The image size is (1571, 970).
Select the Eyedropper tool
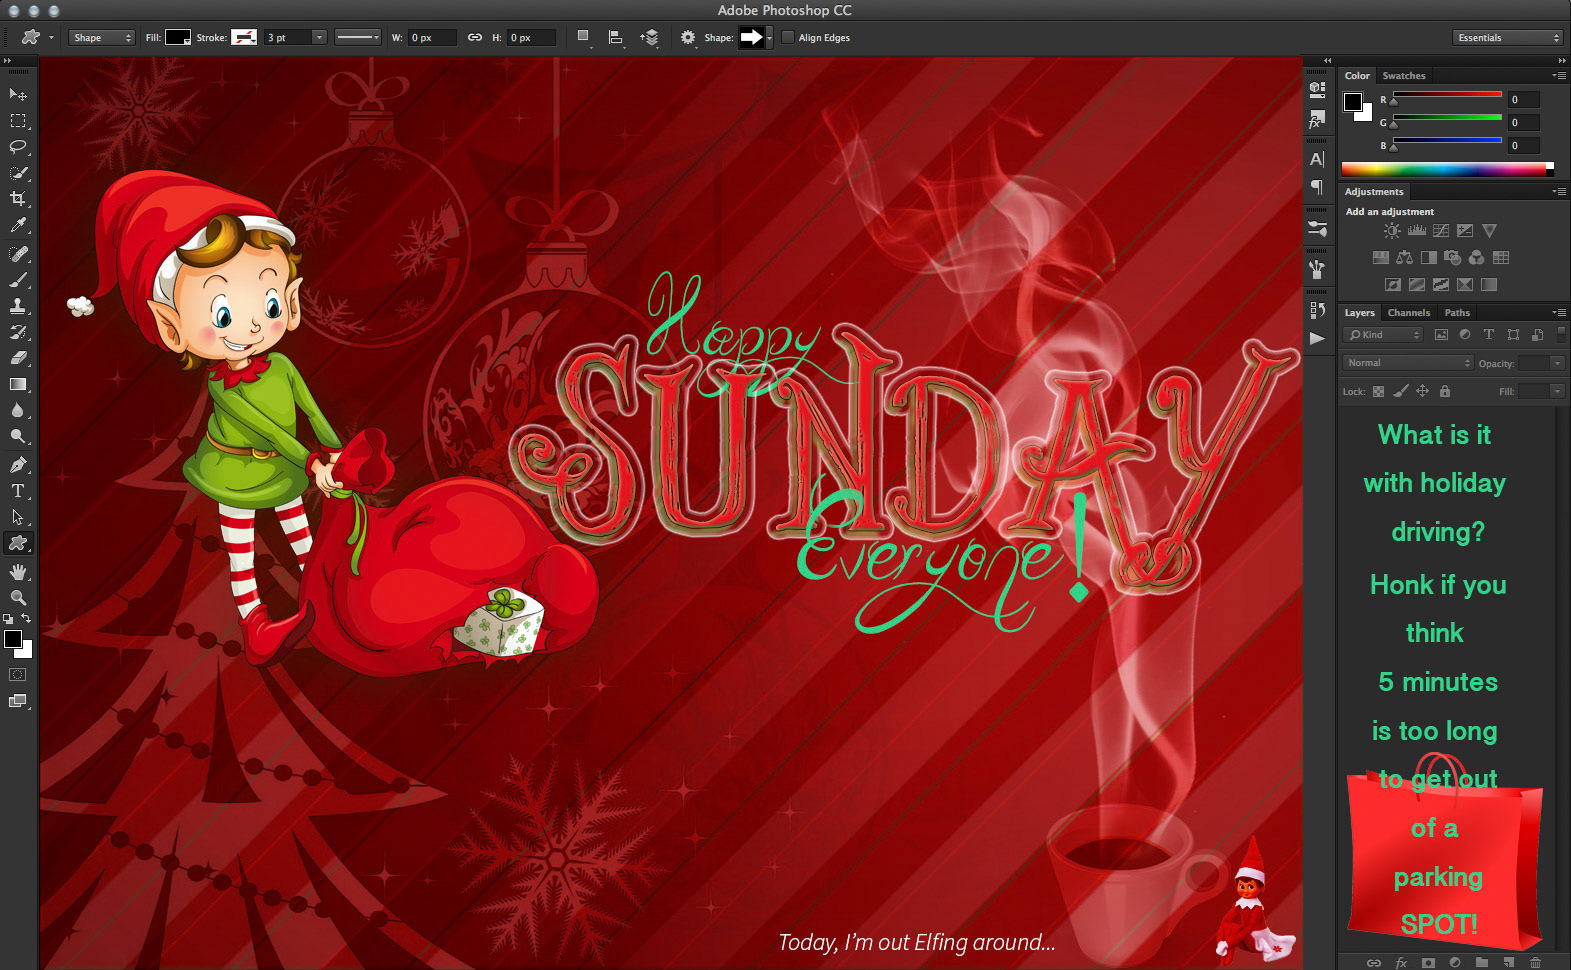pyautogui.click(x=18, y=226)
